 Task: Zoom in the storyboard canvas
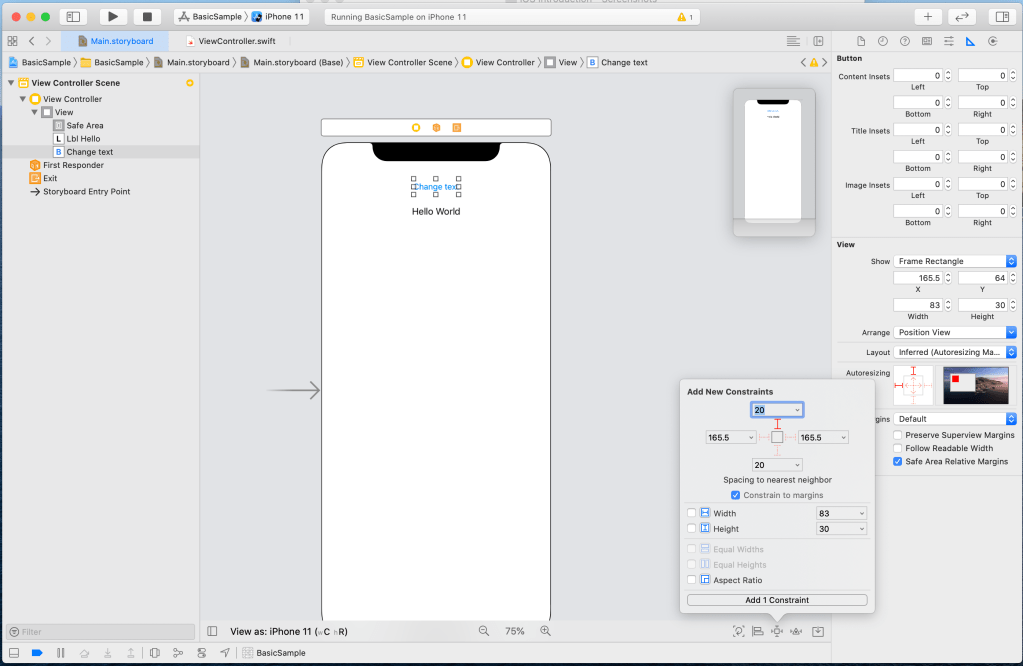point(545,631)
